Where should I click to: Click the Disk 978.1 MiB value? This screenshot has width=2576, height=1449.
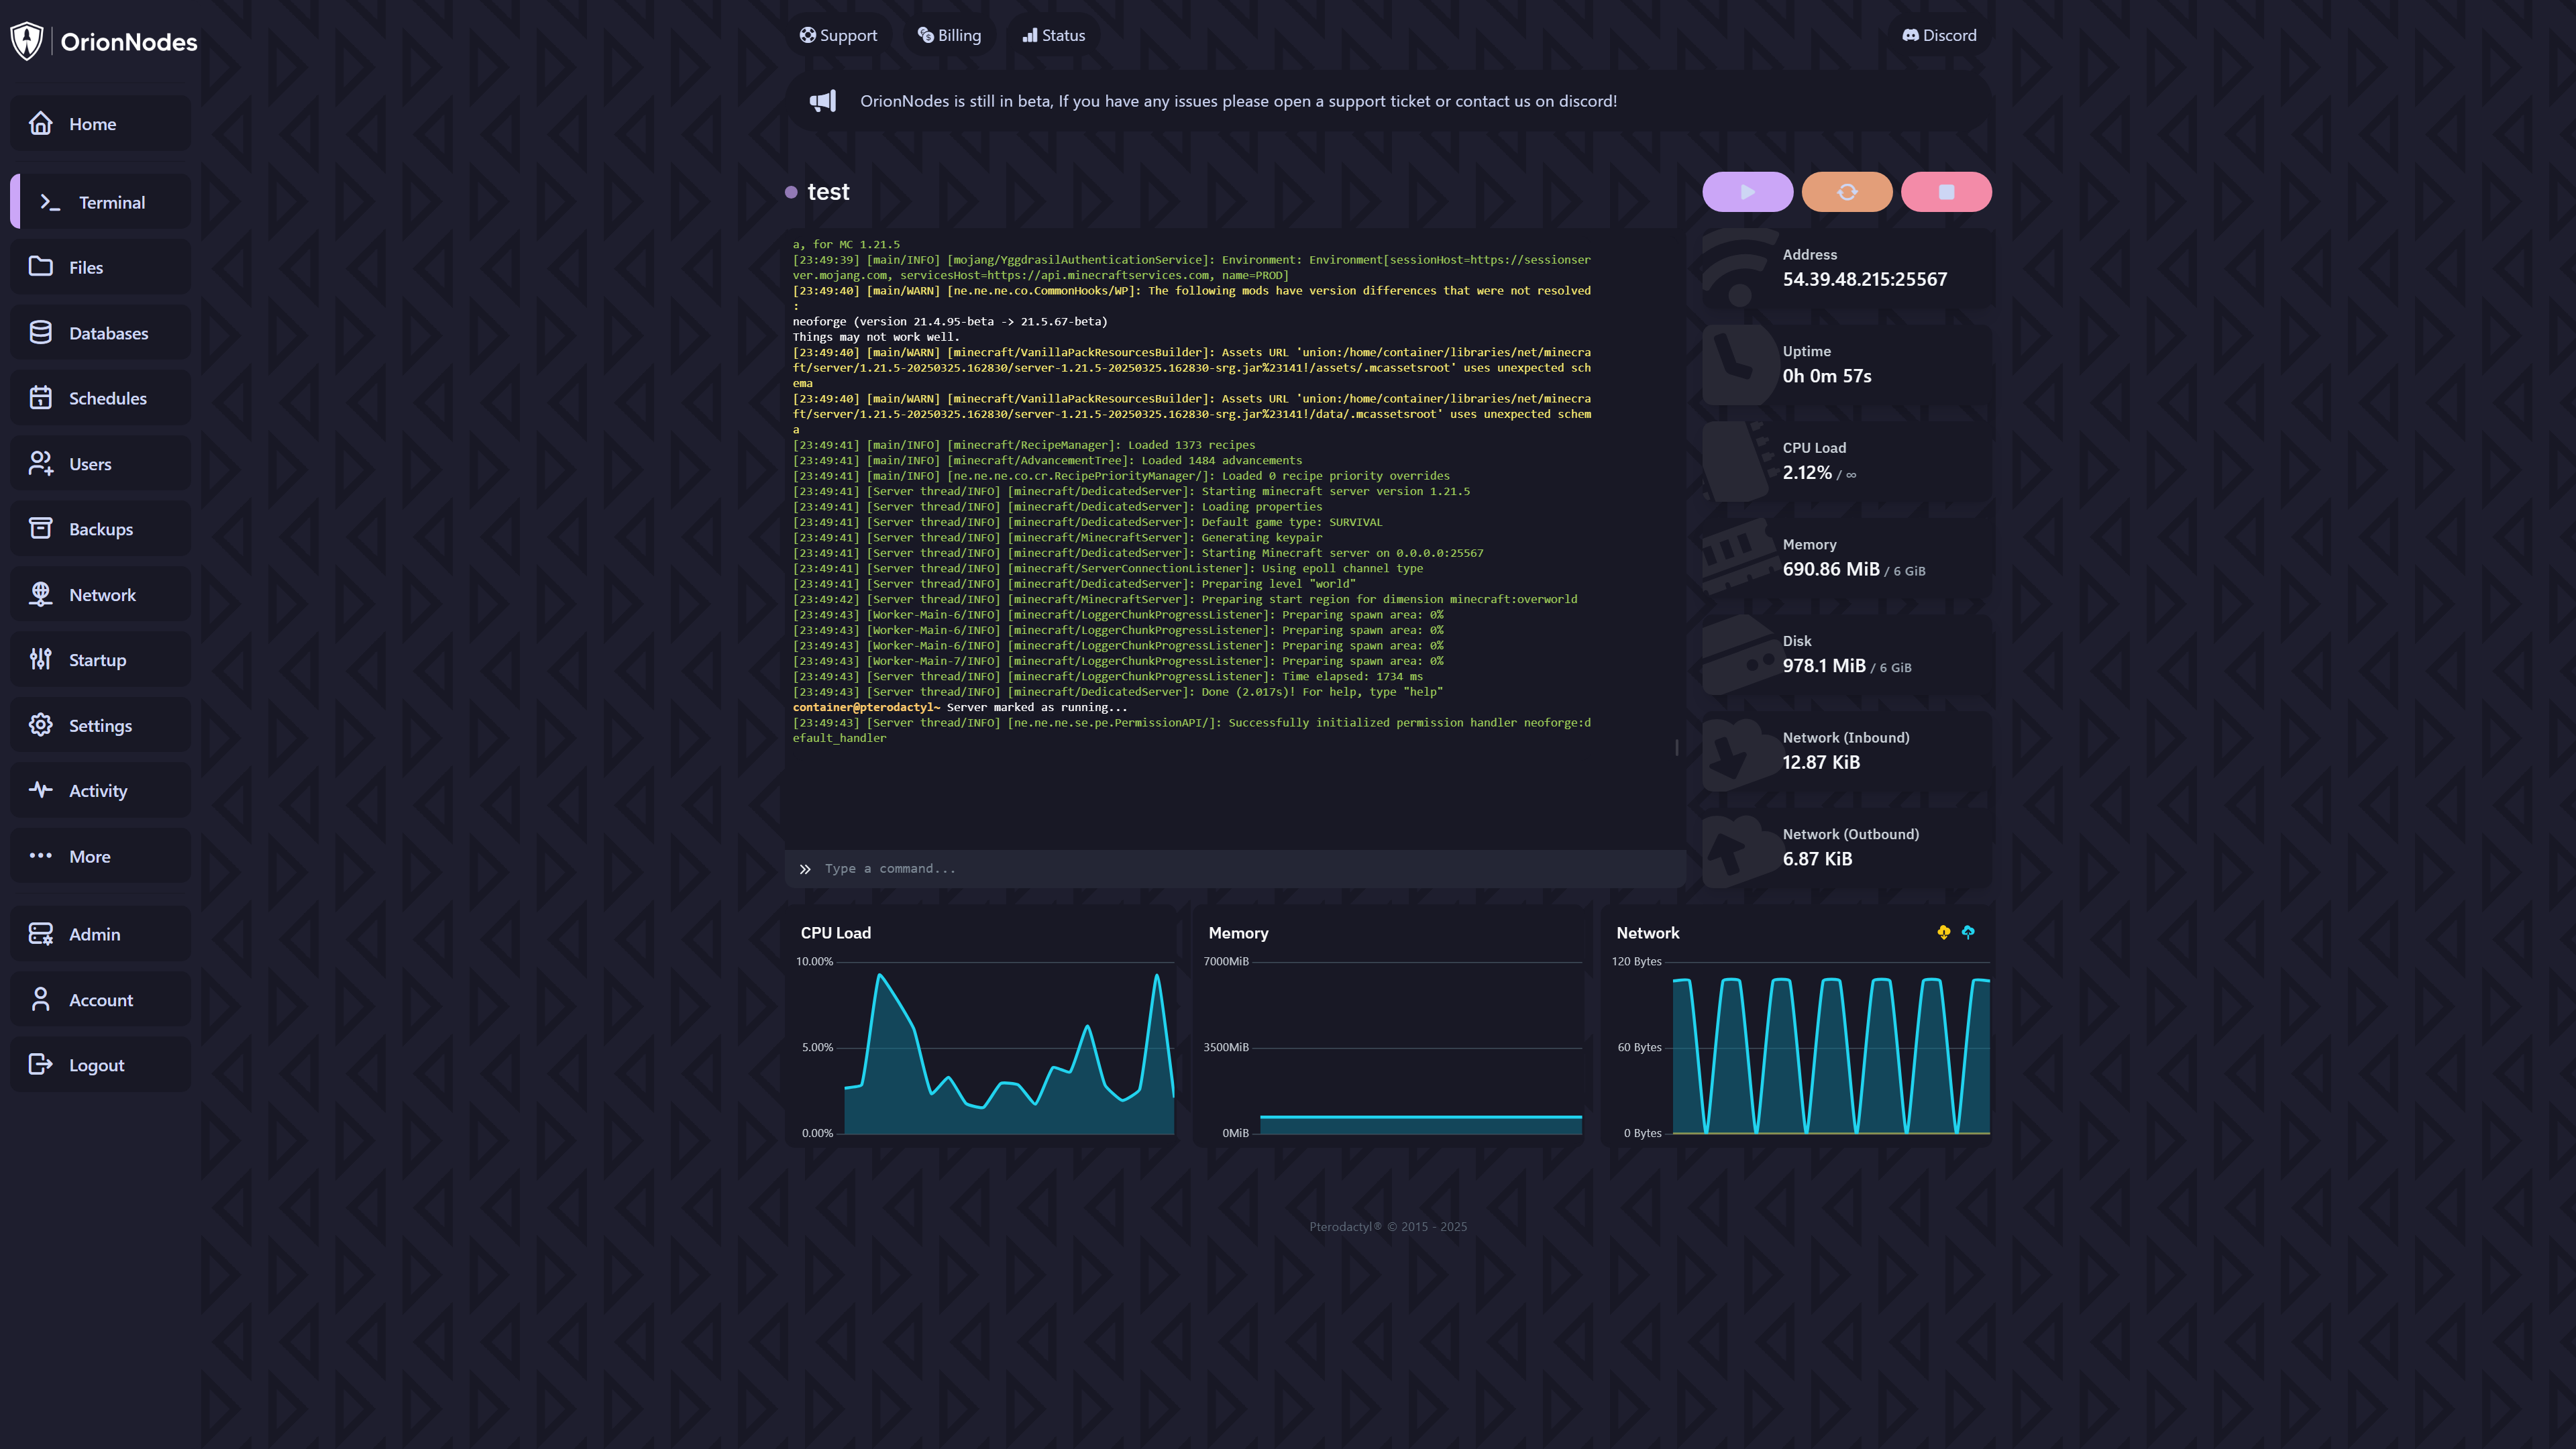click(x=1824, y=666)
